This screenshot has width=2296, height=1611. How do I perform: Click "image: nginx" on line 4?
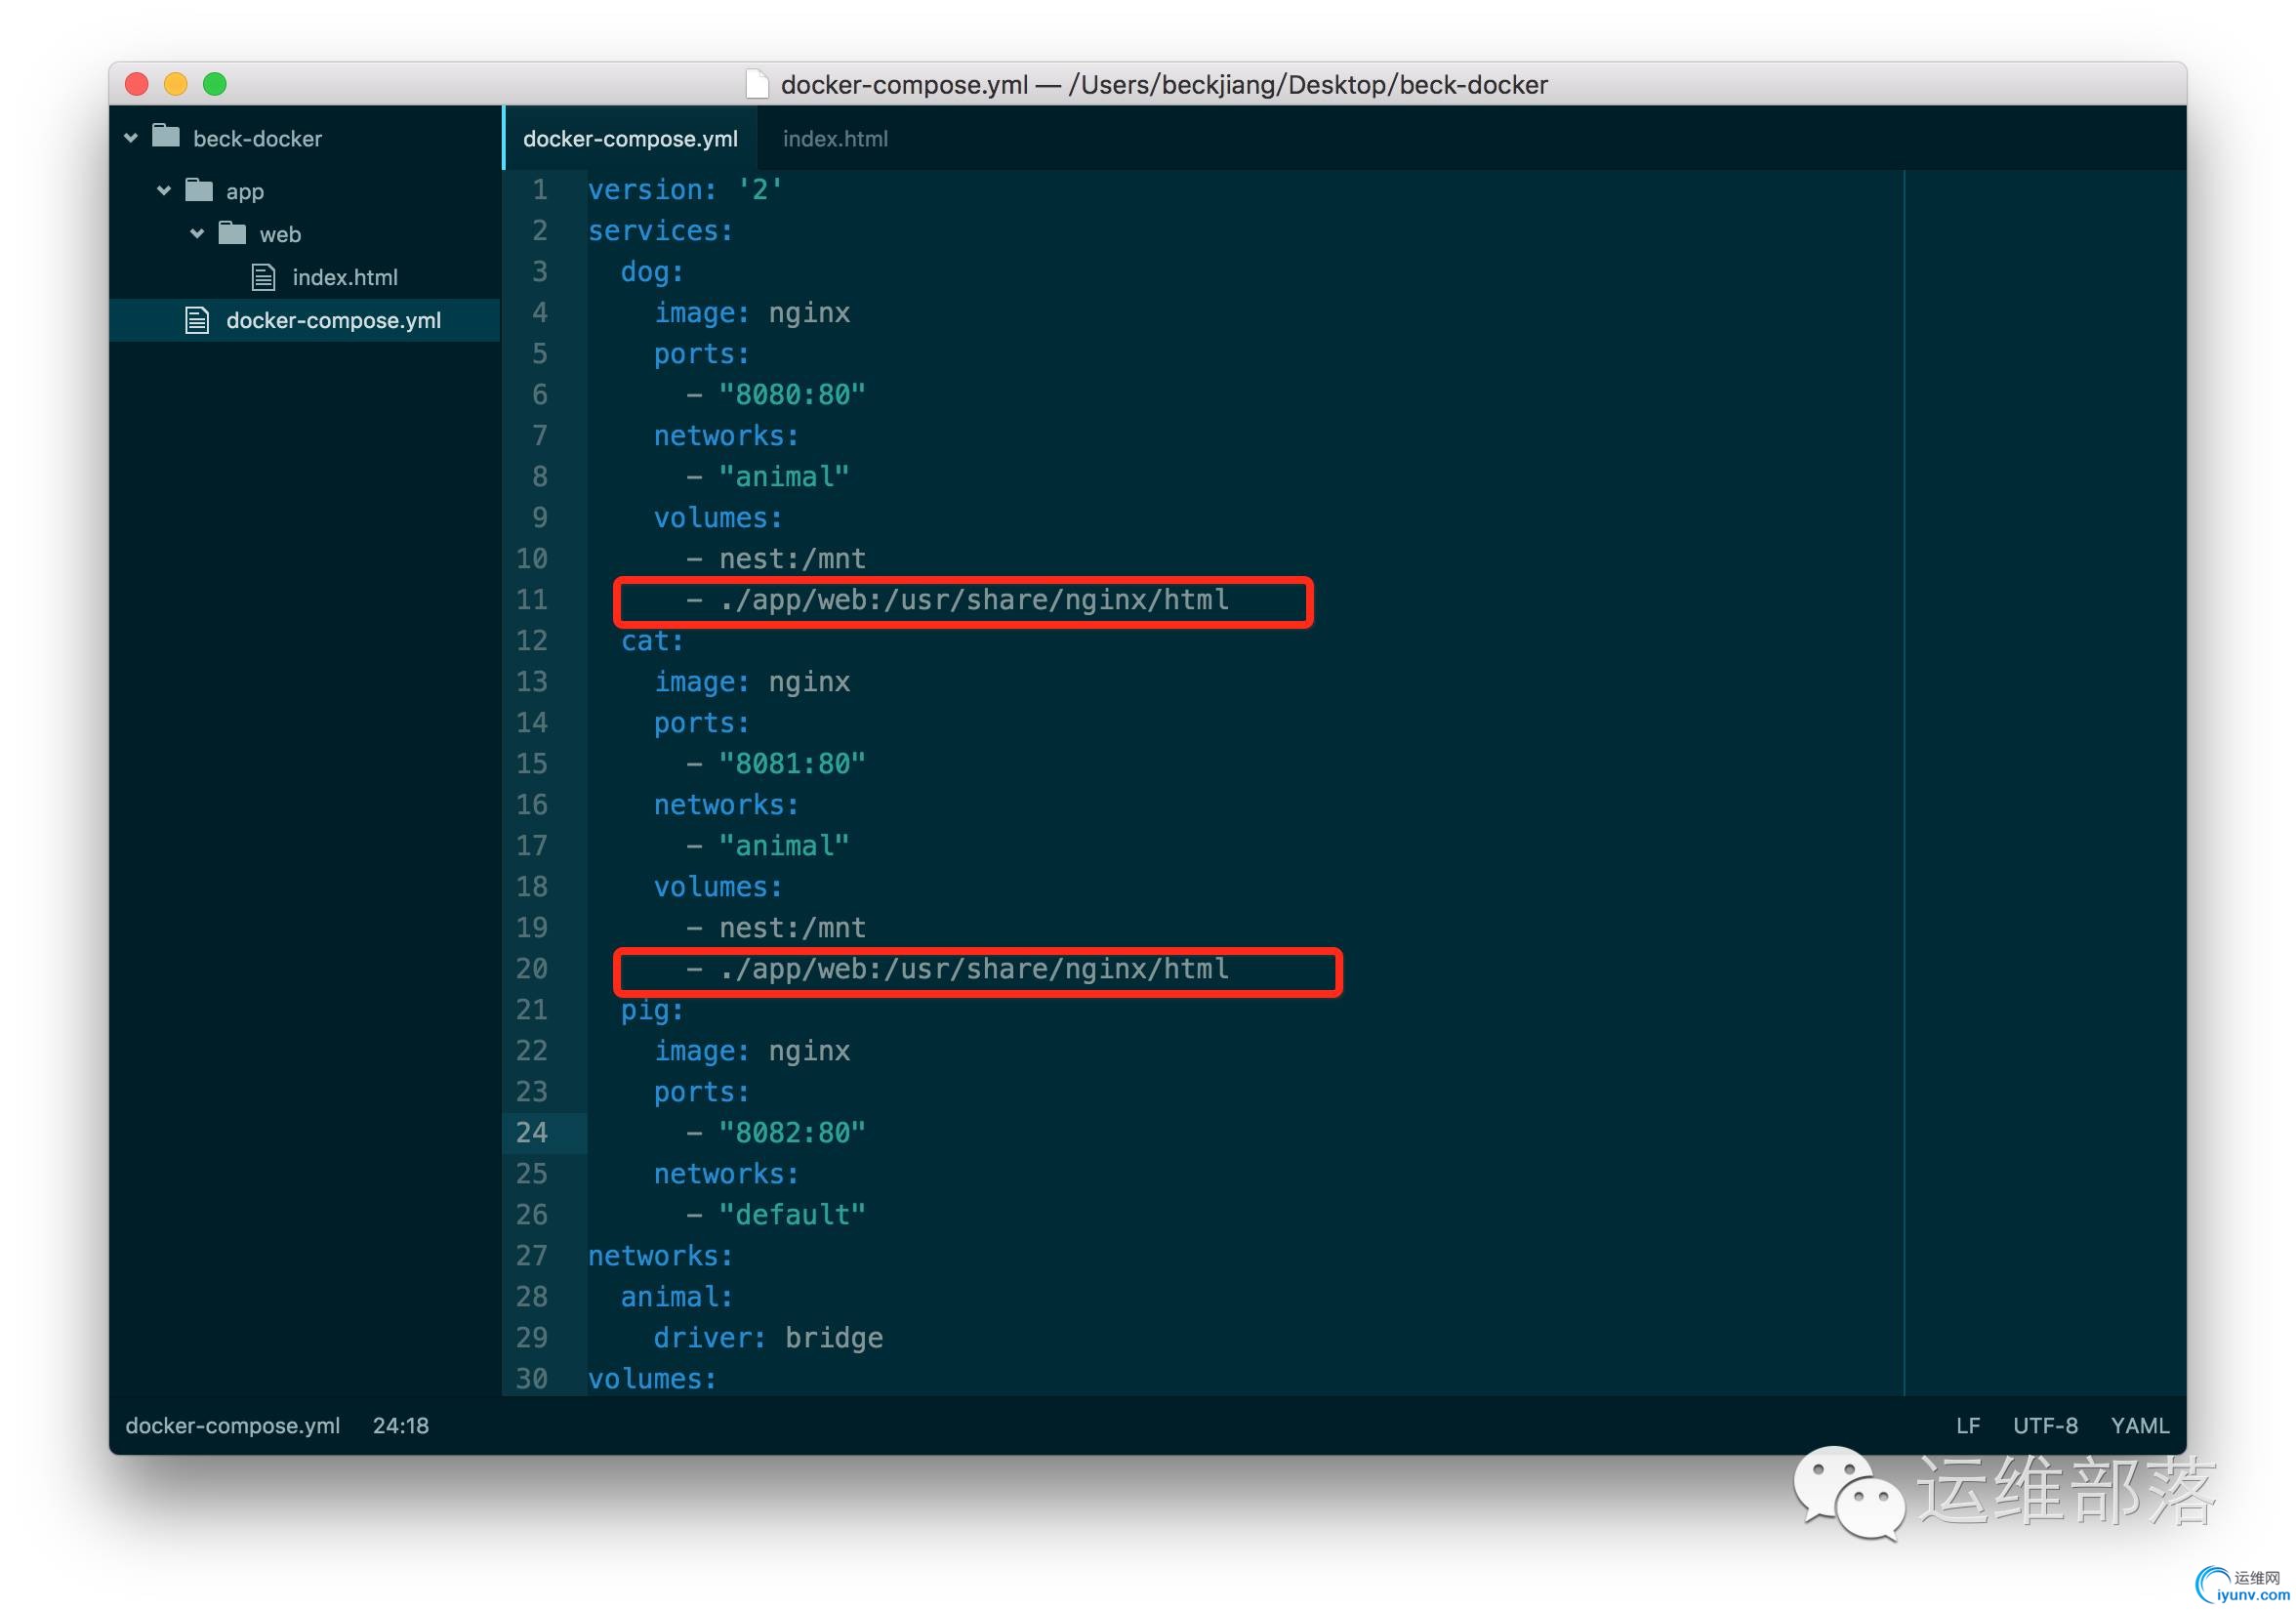(x=752, y=312)
